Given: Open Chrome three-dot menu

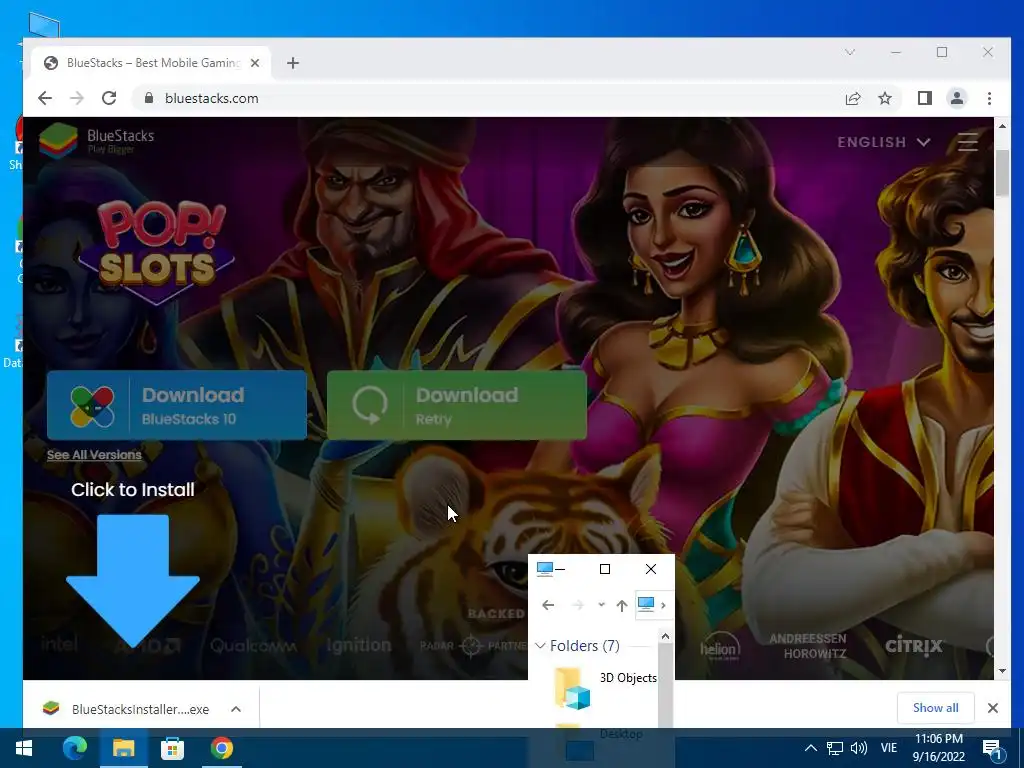Looking at the screenshot, I should [989, 98].
